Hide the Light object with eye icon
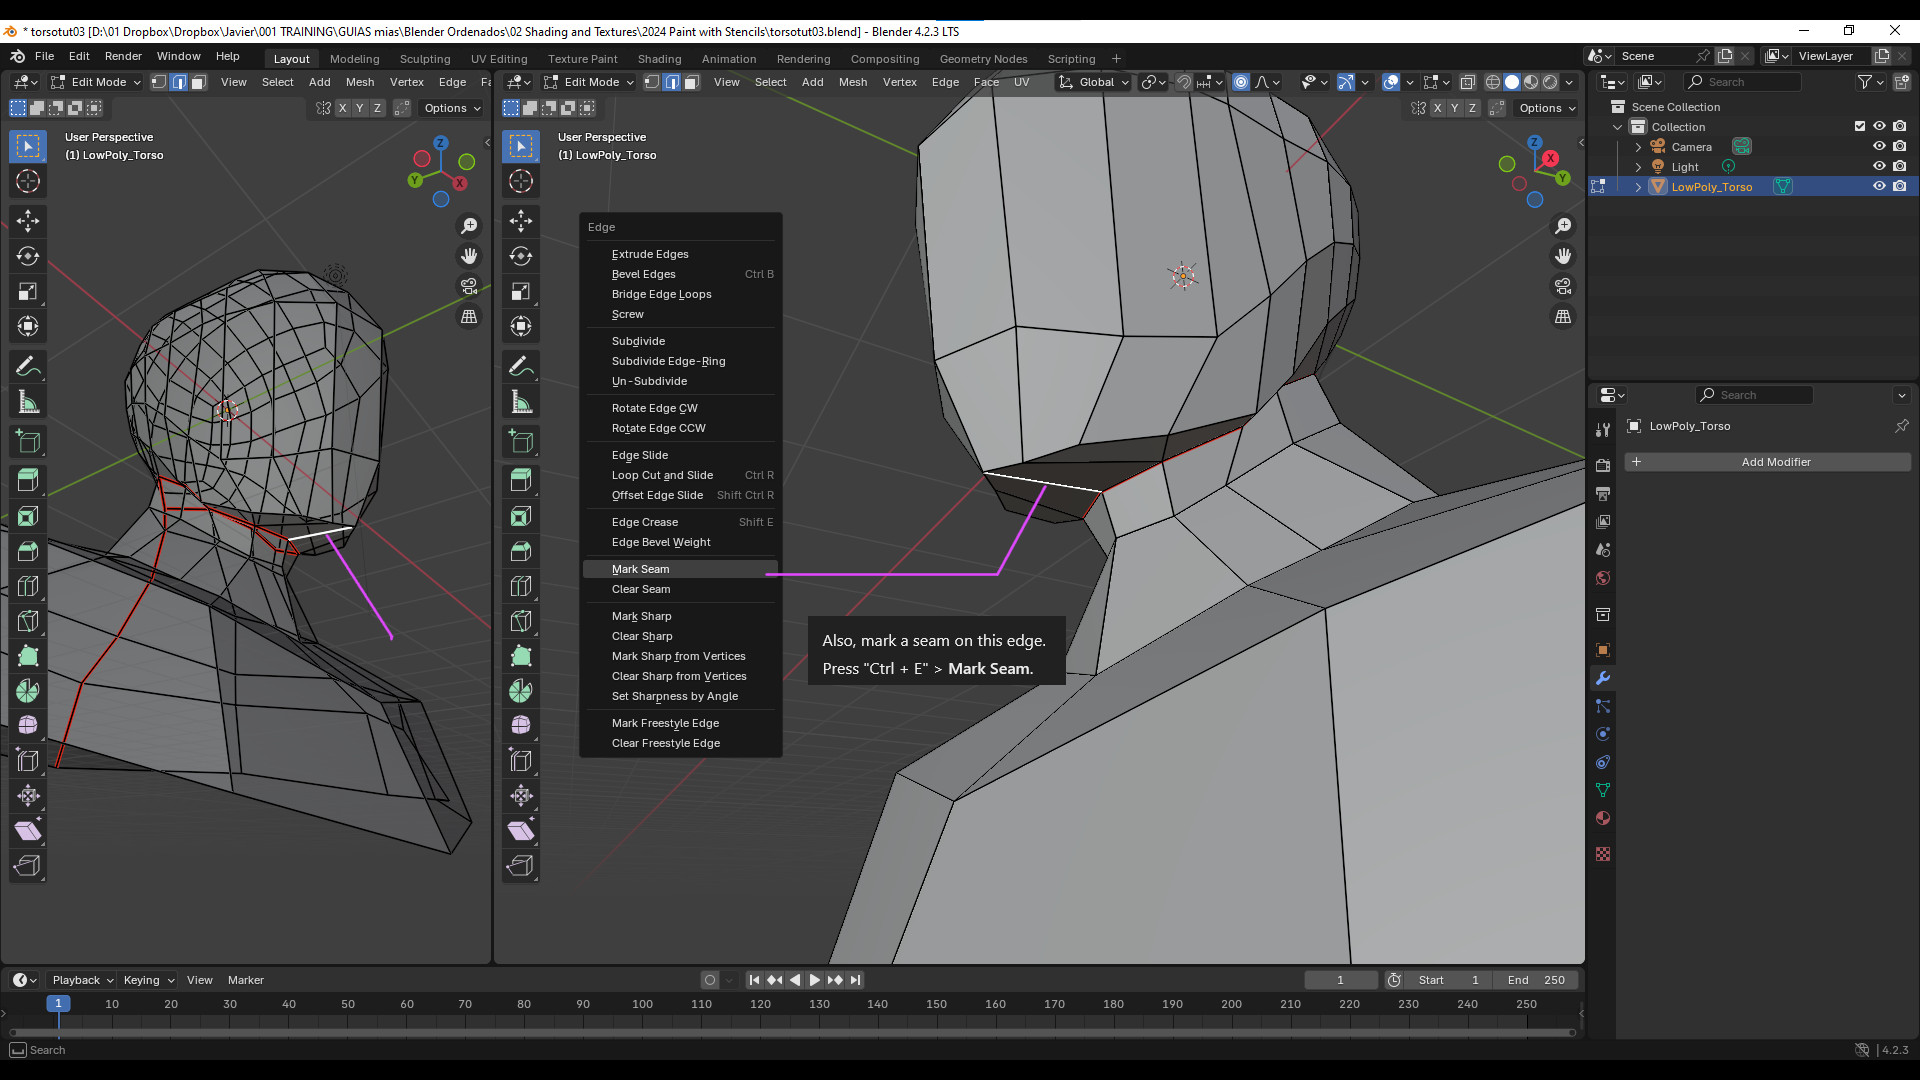1920x1080 pixels. [1879, 166]
